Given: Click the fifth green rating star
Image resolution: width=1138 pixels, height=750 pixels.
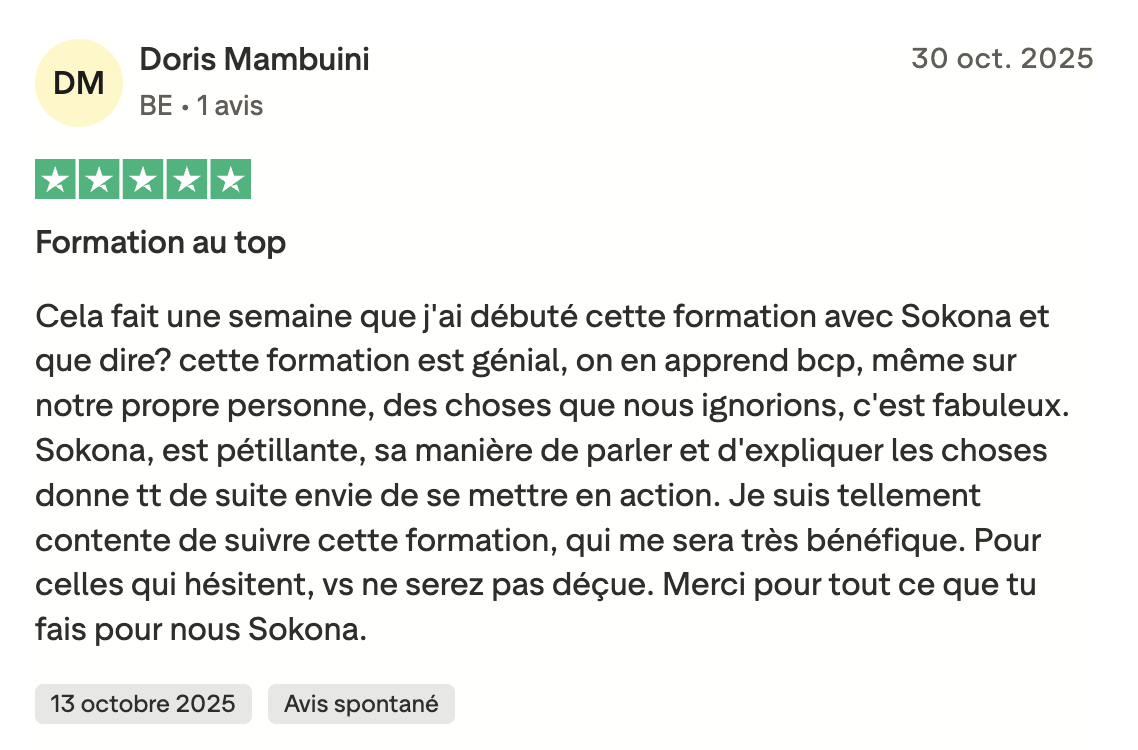Looking at the screenshot, I should [x=230, y=180].
